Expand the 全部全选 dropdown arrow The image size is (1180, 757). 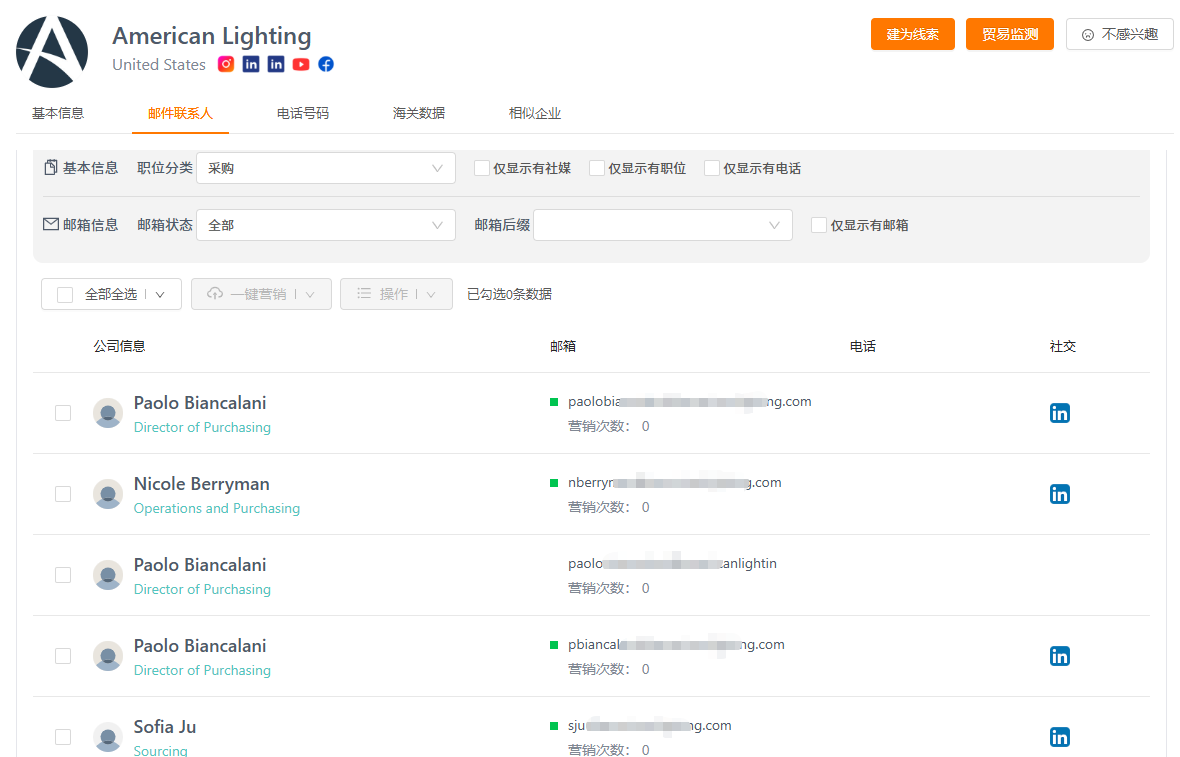pos(160,294)
